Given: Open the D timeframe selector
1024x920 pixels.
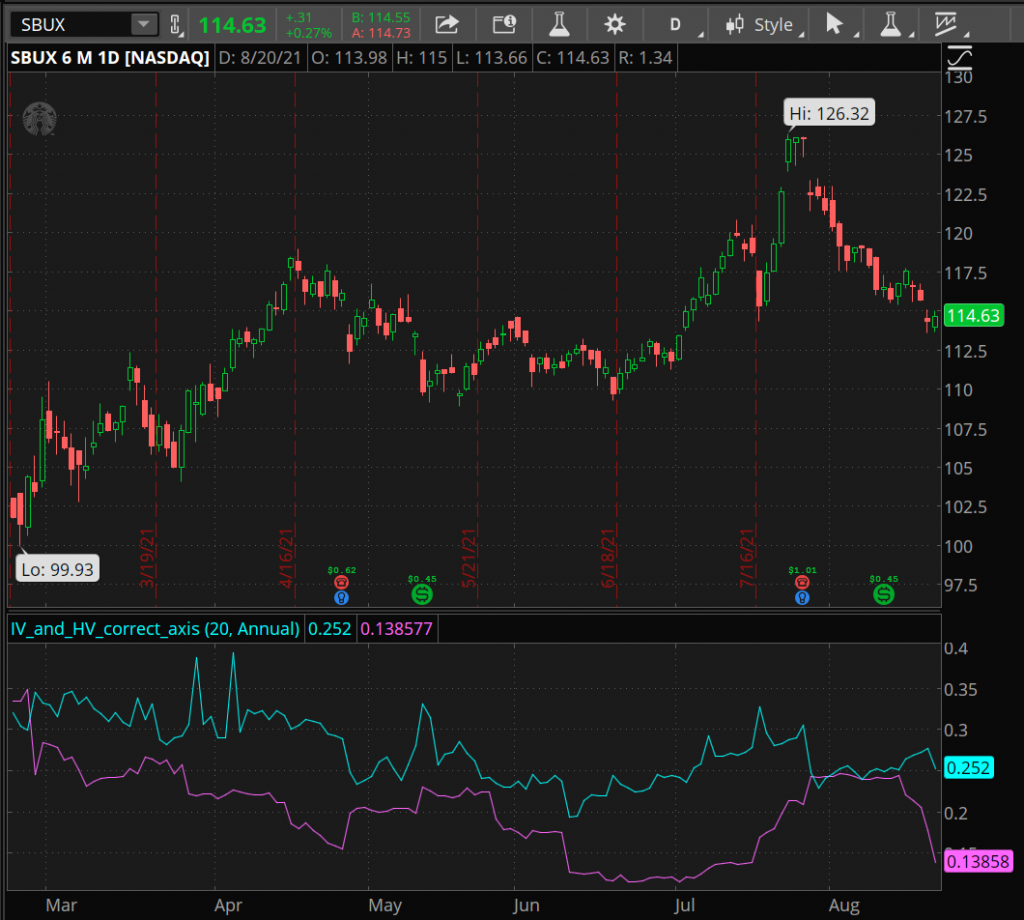Looking at the screenshot, I should 675,25.
